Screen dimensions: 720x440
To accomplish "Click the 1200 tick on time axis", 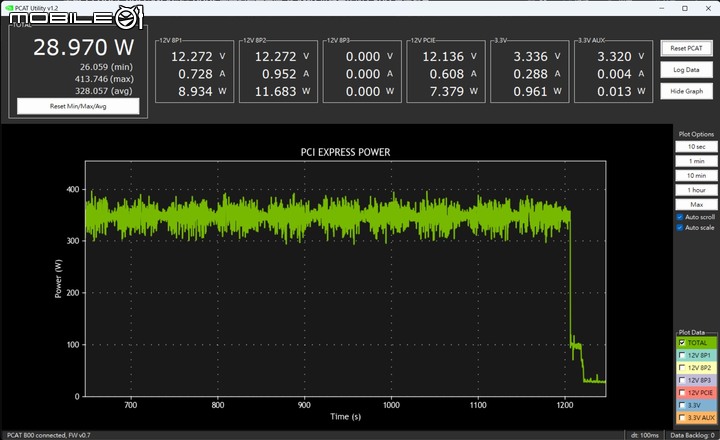I will (565, 405).
